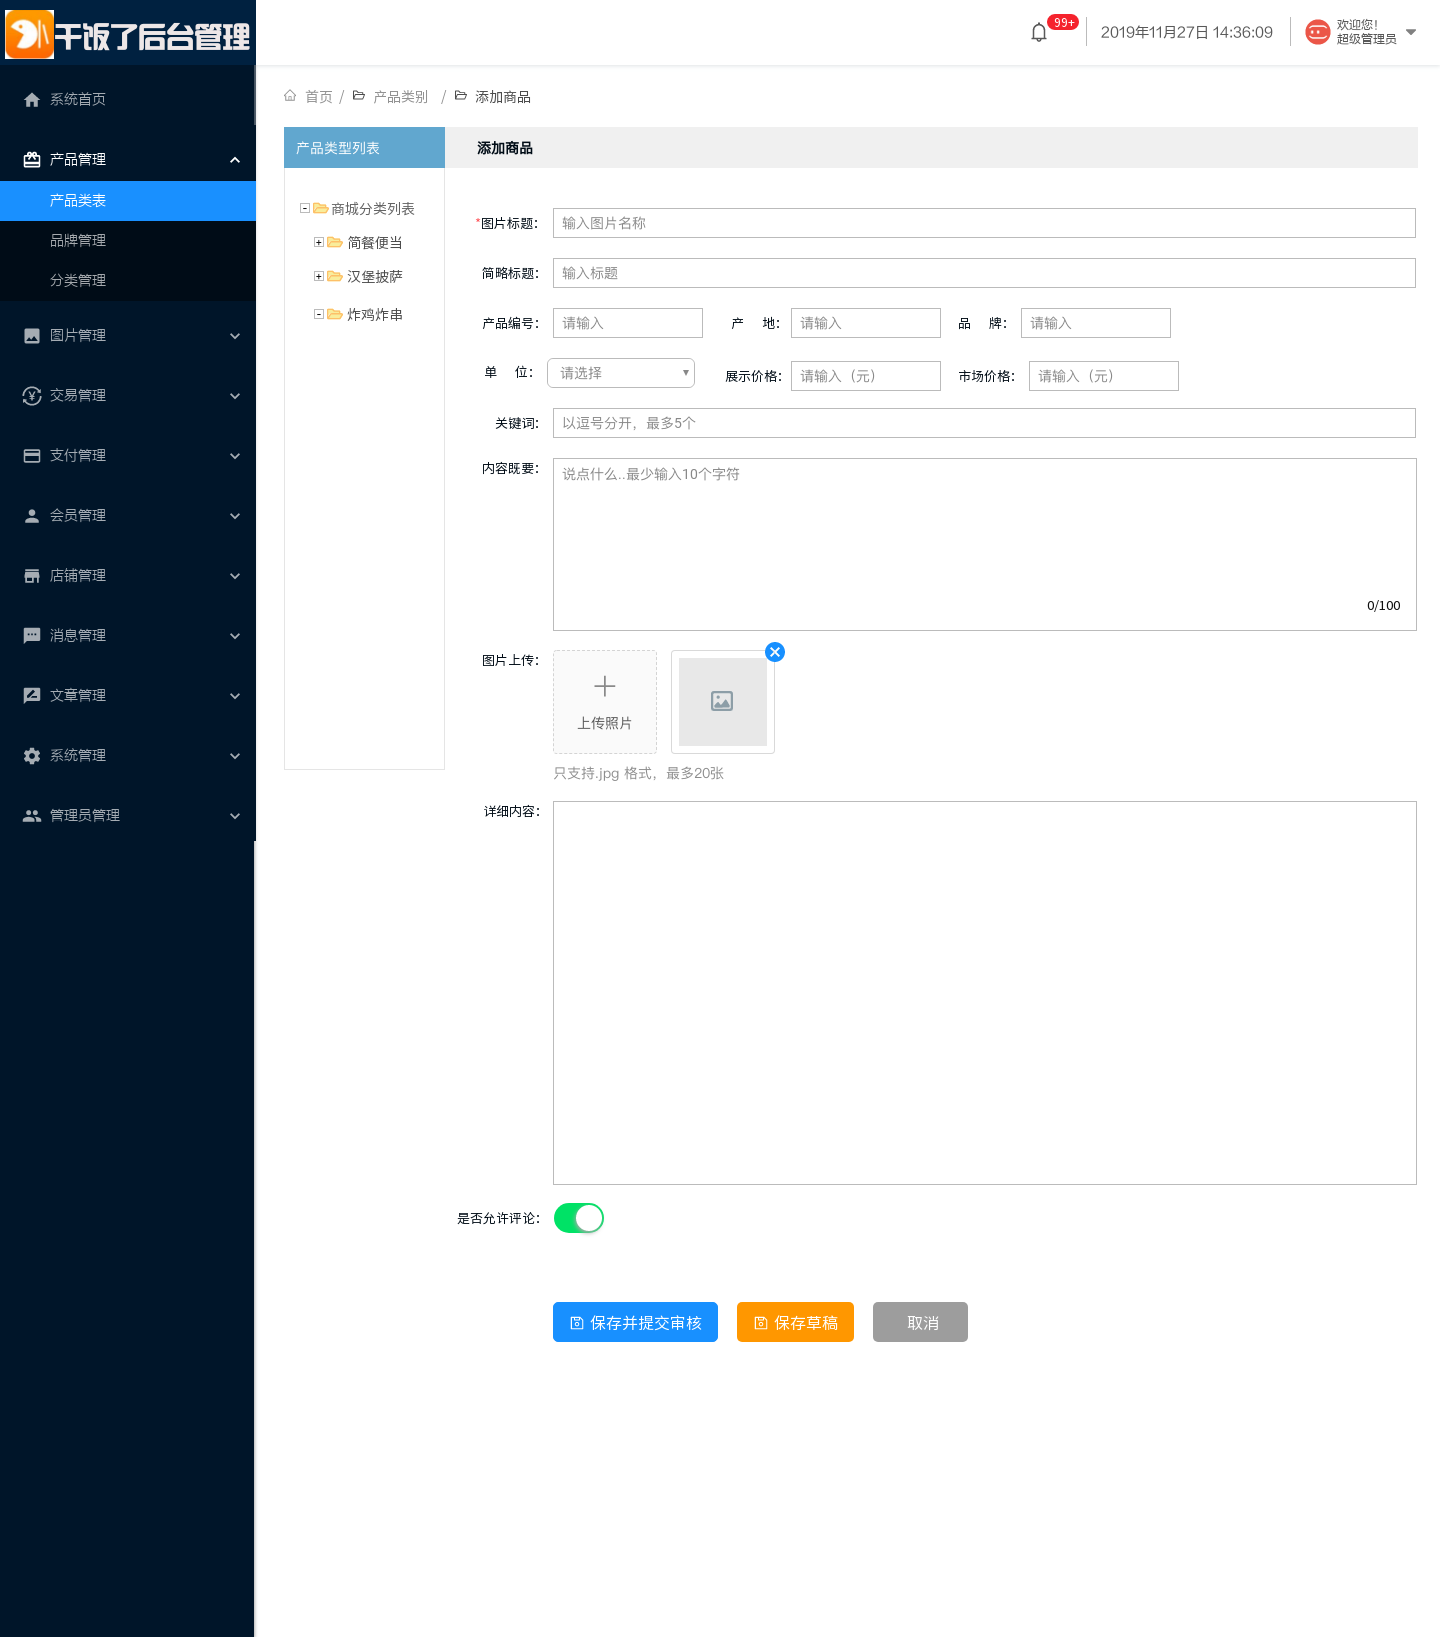This screenshot has height=1637, width=1440.
Task: Collapse the 产品管理 menu chevron
Action: tap(235, 160)
